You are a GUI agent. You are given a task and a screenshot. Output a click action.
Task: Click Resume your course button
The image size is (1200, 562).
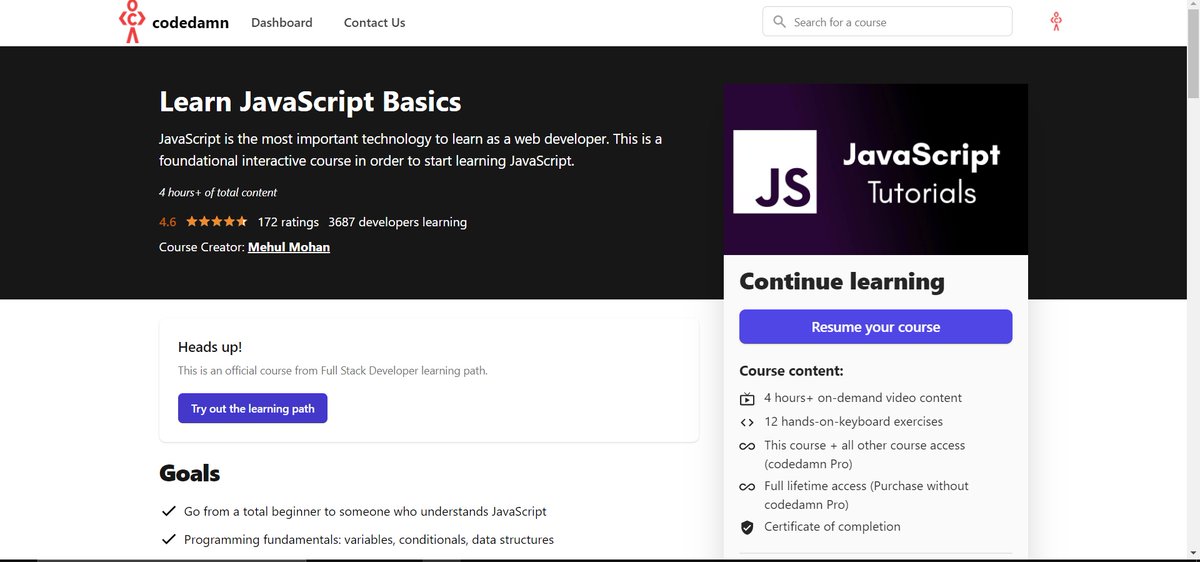(x=875, y=327)
